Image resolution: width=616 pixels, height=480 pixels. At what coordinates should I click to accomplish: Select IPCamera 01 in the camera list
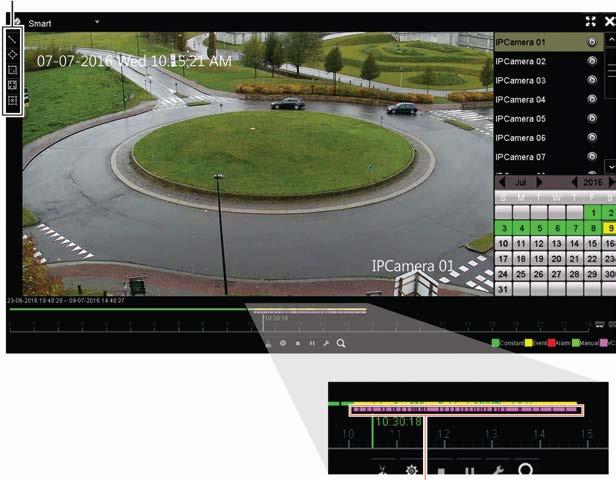click(x=548, y=42)
